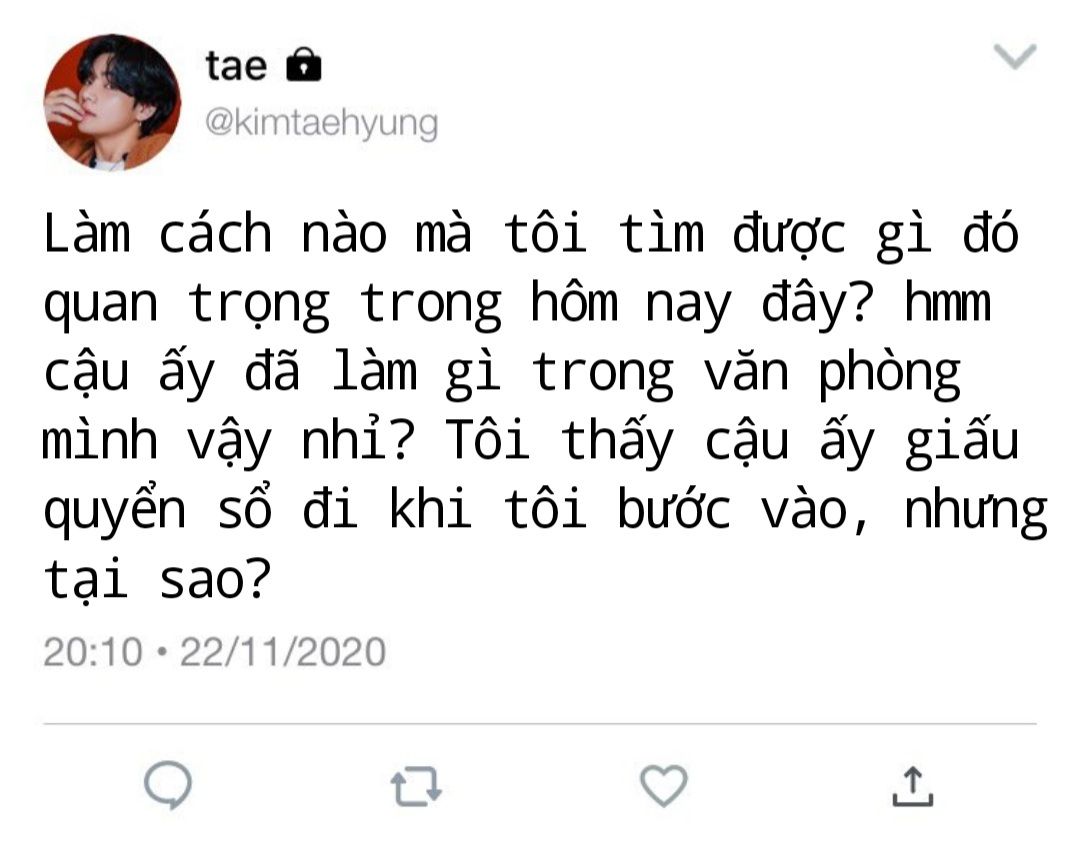Screen dimensions: 1080x841
Task: Reply to the tweet via speech bubble icon
Action: [168, 786]
